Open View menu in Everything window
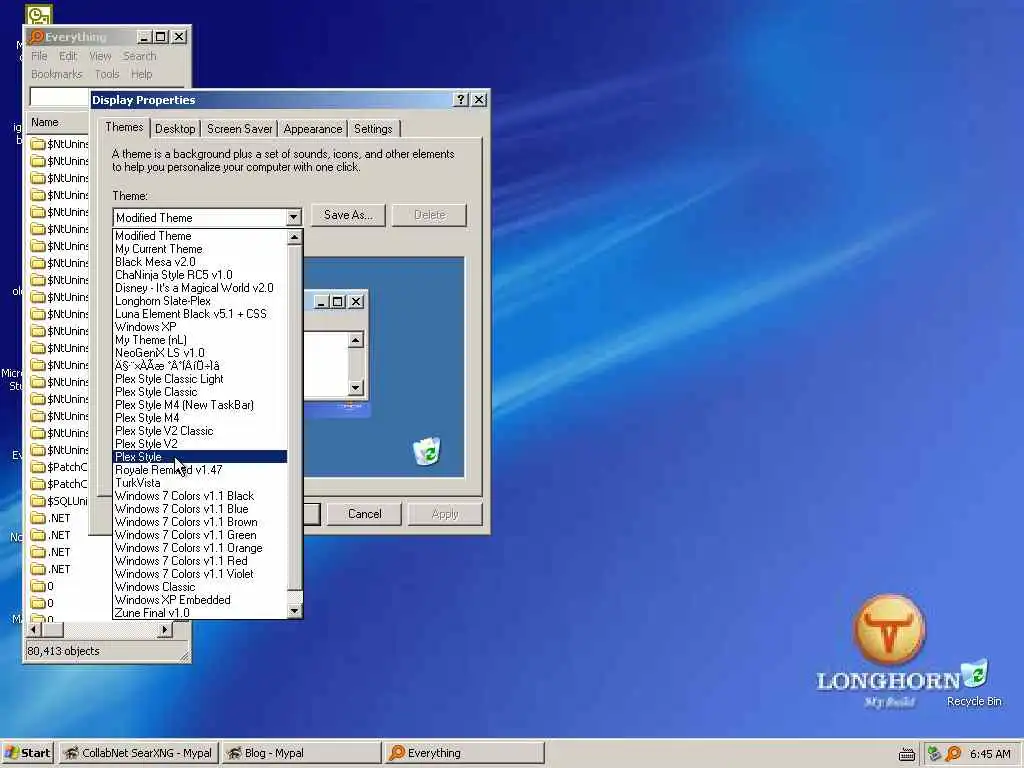The image size is (1024, 768). tap(100, 56)
